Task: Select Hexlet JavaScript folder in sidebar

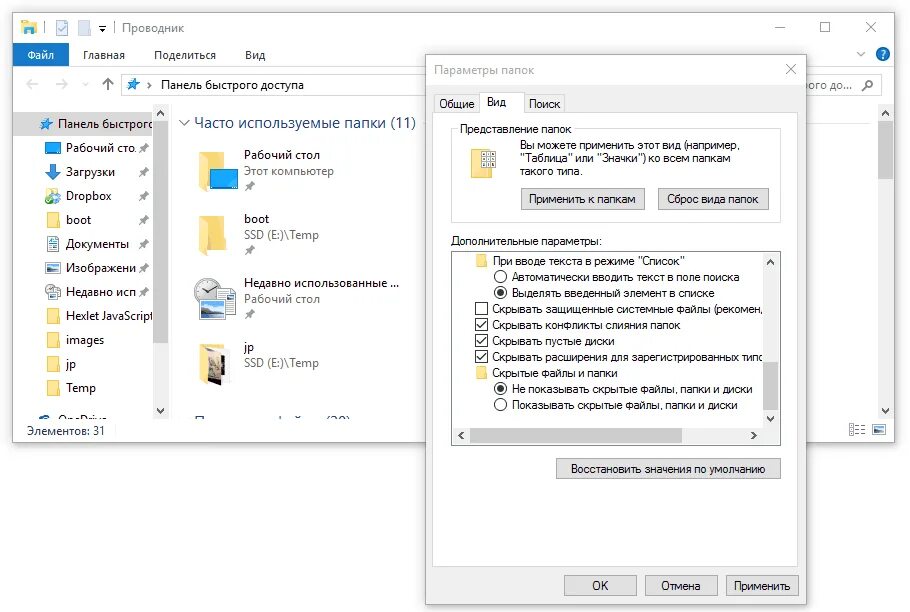Action: coord(99,316)
